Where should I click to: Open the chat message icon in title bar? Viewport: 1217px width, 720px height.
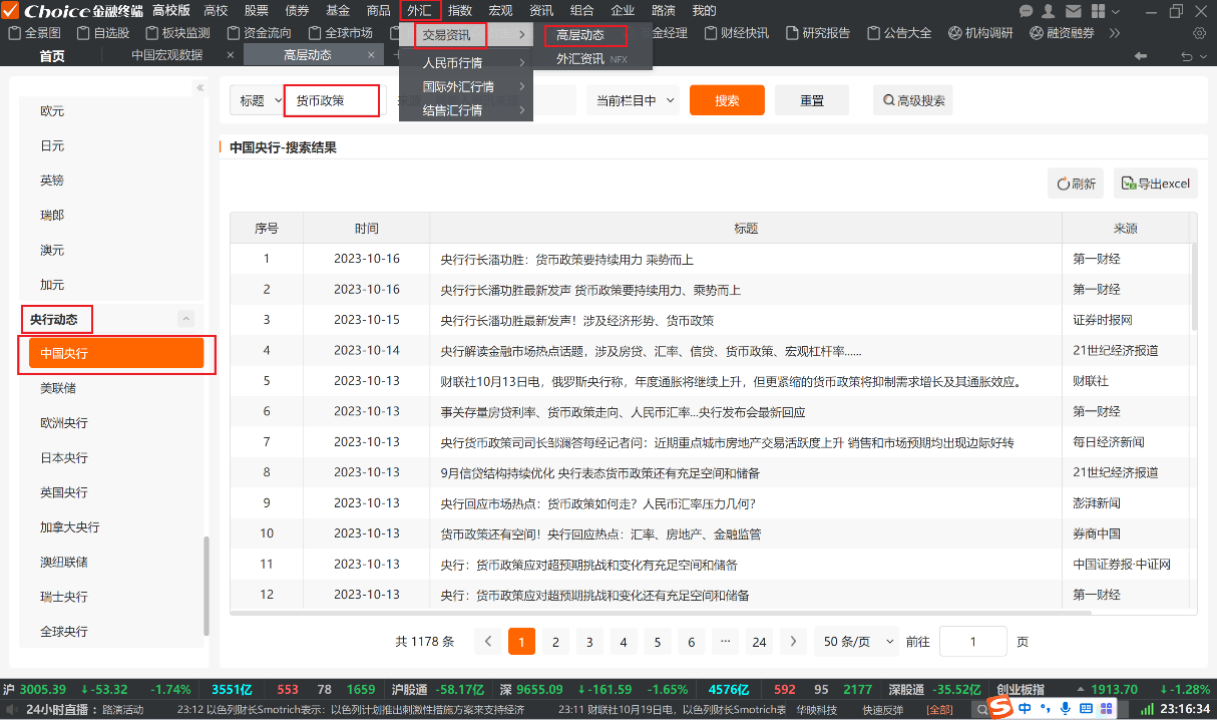(1026, 11)
